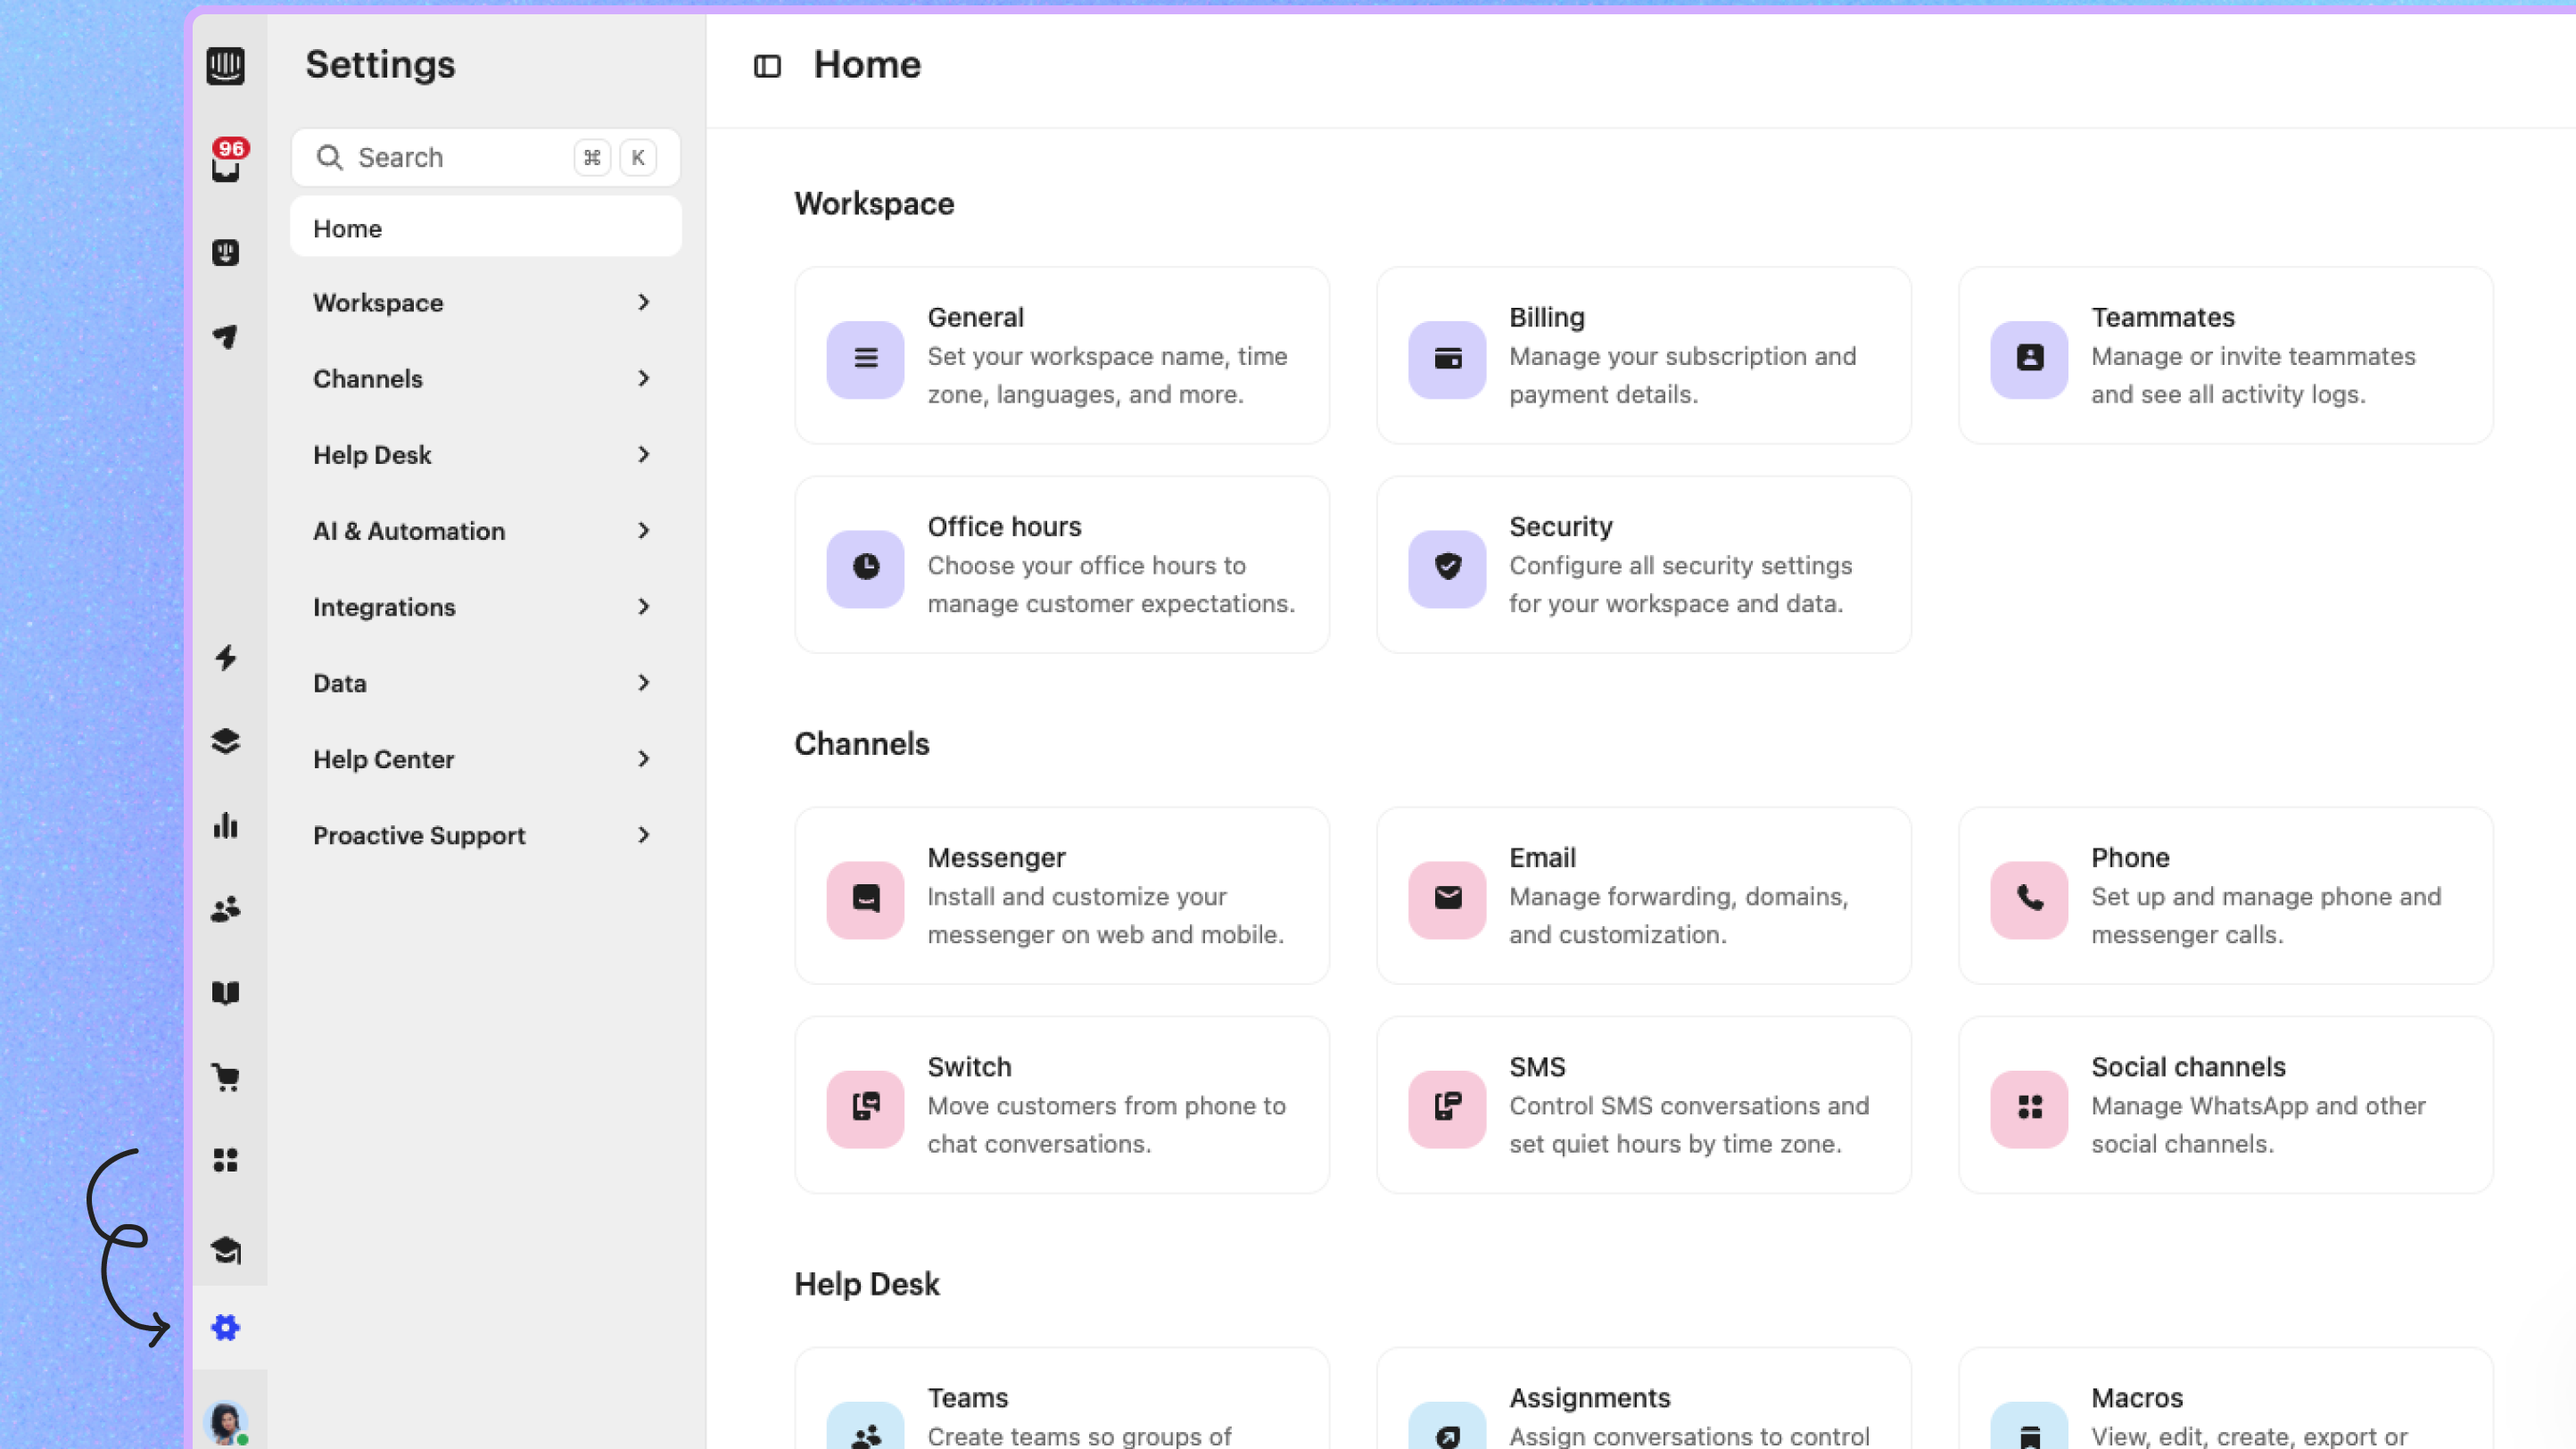Click the Phone card handset icon

click(x=2029, y=899)
